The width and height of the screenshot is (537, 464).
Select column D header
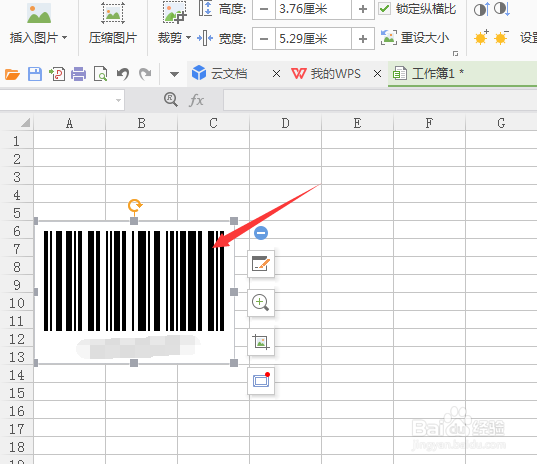pos(285,123)
